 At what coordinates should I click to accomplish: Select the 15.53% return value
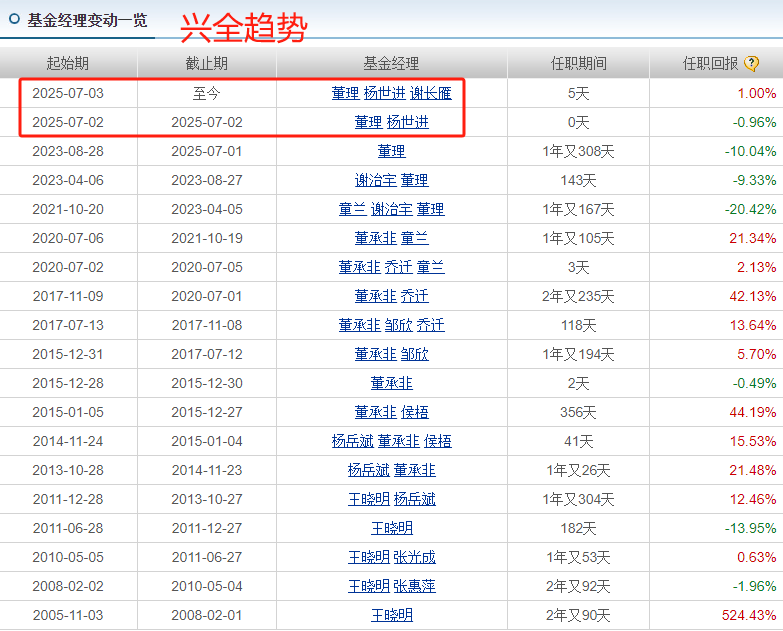tap(753, 441)
